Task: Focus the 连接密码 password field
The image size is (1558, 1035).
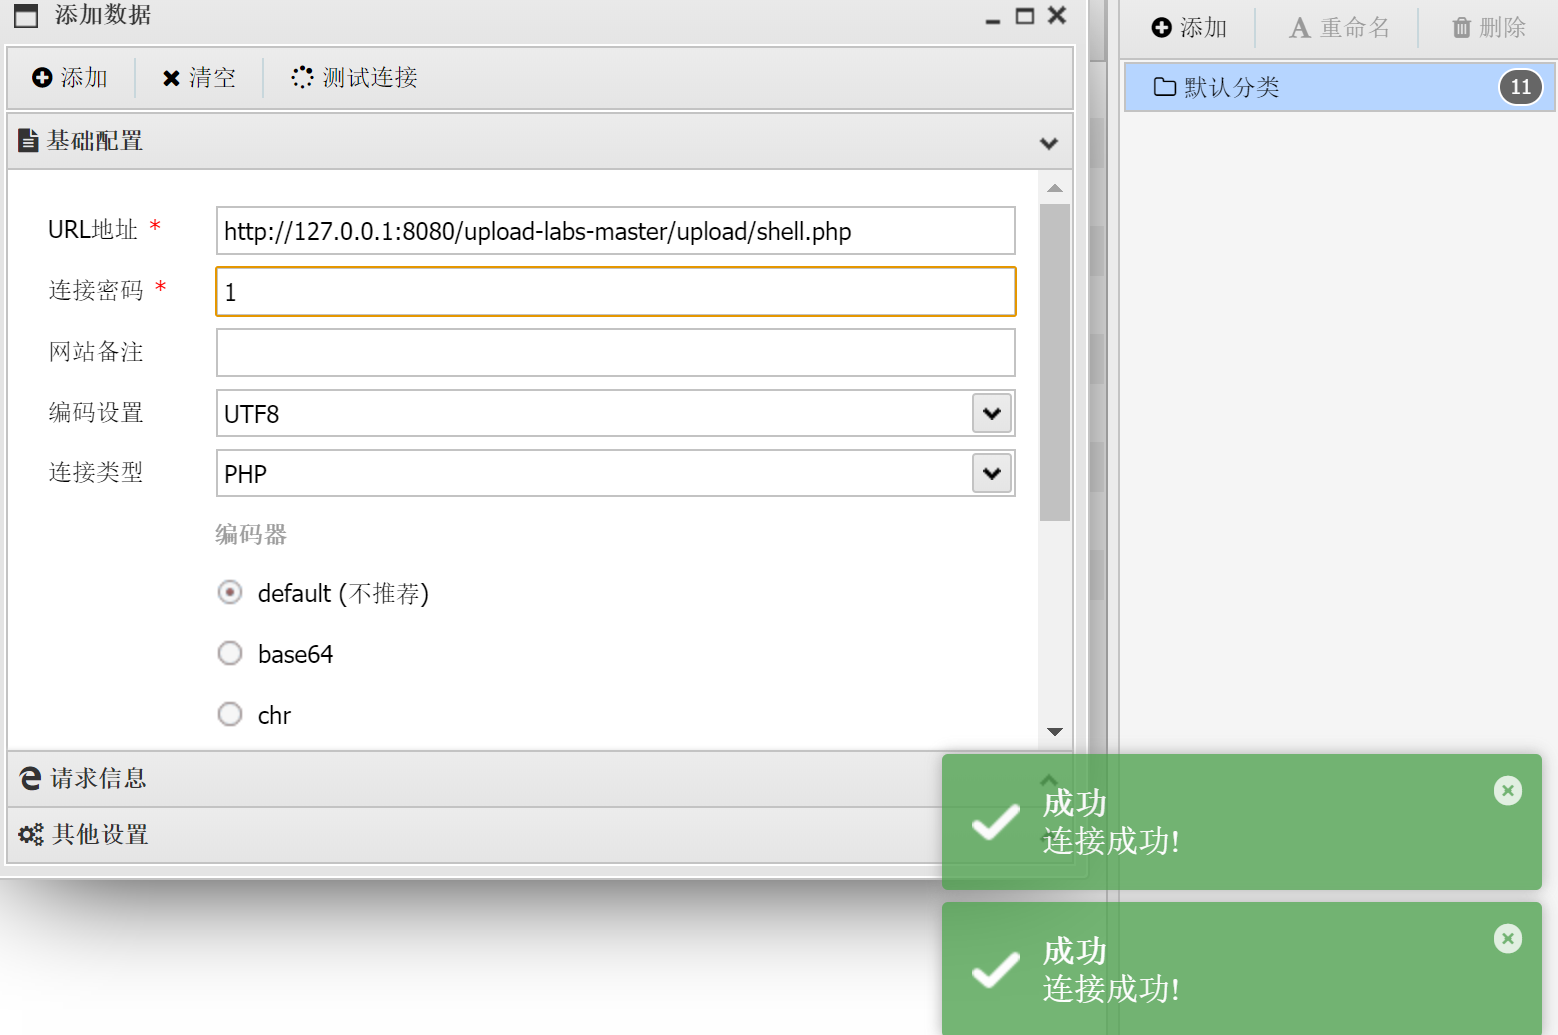Action: [x=616, y=292]
